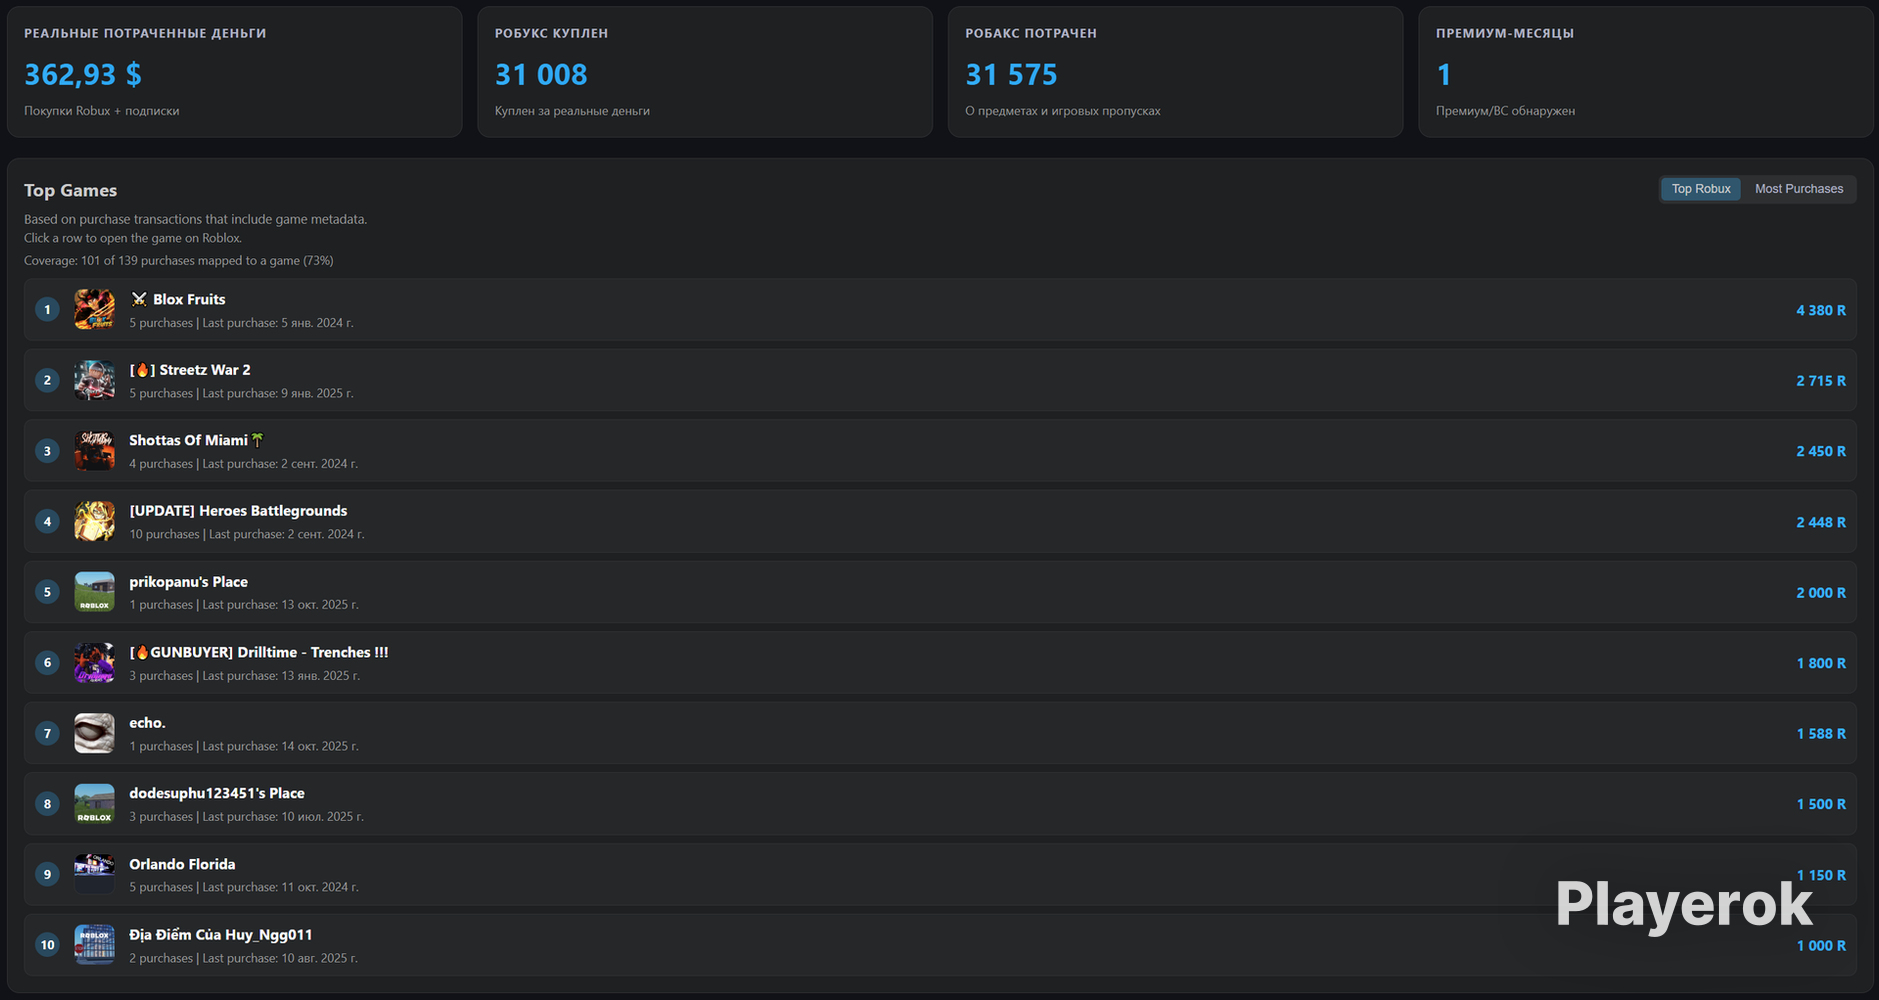Select the 4 380 R amount for Blox Fruits
Image resolution: width=1879 pixels, height=1000 pixels.
(x=1821, y=310)
